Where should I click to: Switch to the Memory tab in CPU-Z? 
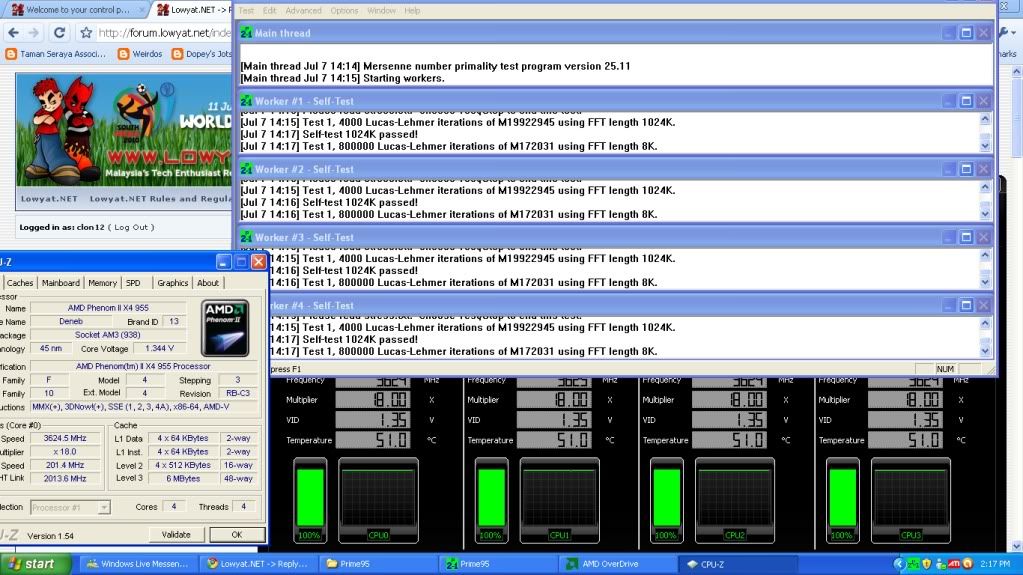[x=102, y=283]
